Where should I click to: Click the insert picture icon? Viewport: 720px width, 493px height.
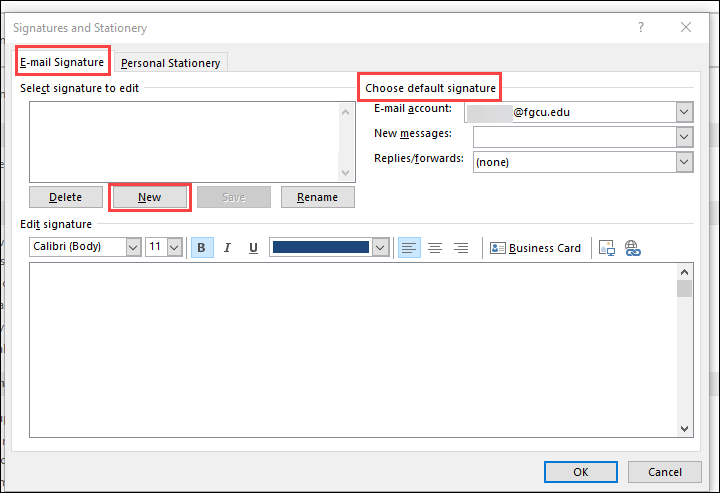(x=607, y=248)
